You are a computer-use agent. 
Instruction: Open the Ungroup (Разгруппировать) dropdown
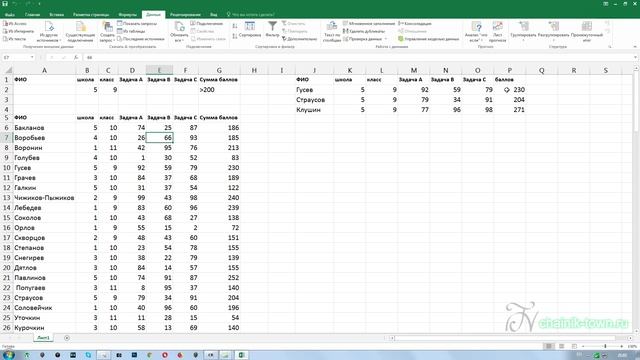click(553, 32)
